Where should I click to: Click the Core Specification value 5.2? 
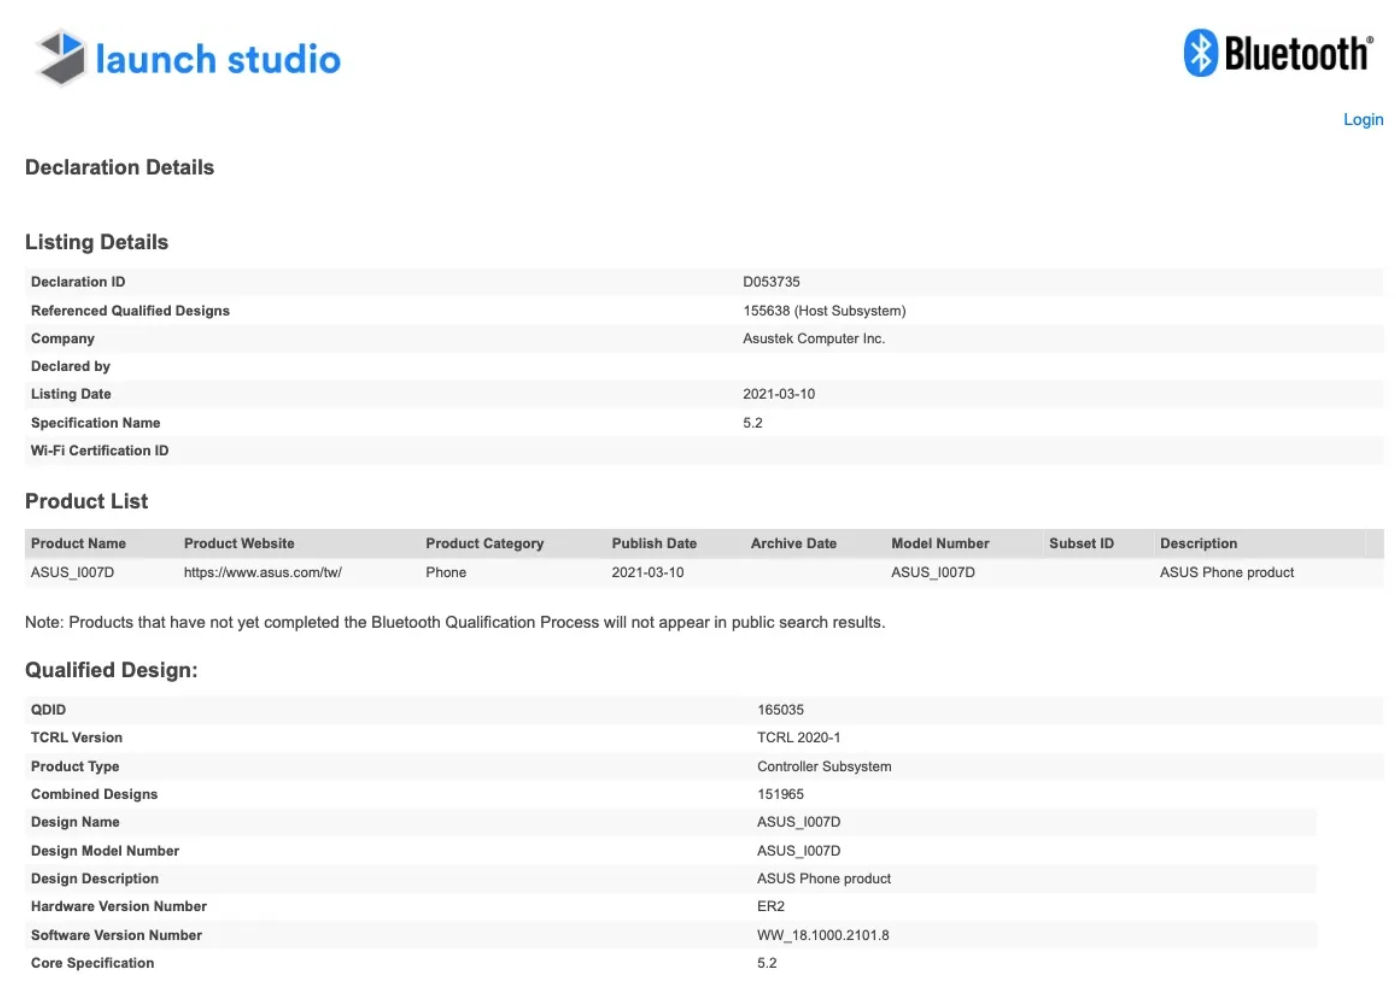767,963
